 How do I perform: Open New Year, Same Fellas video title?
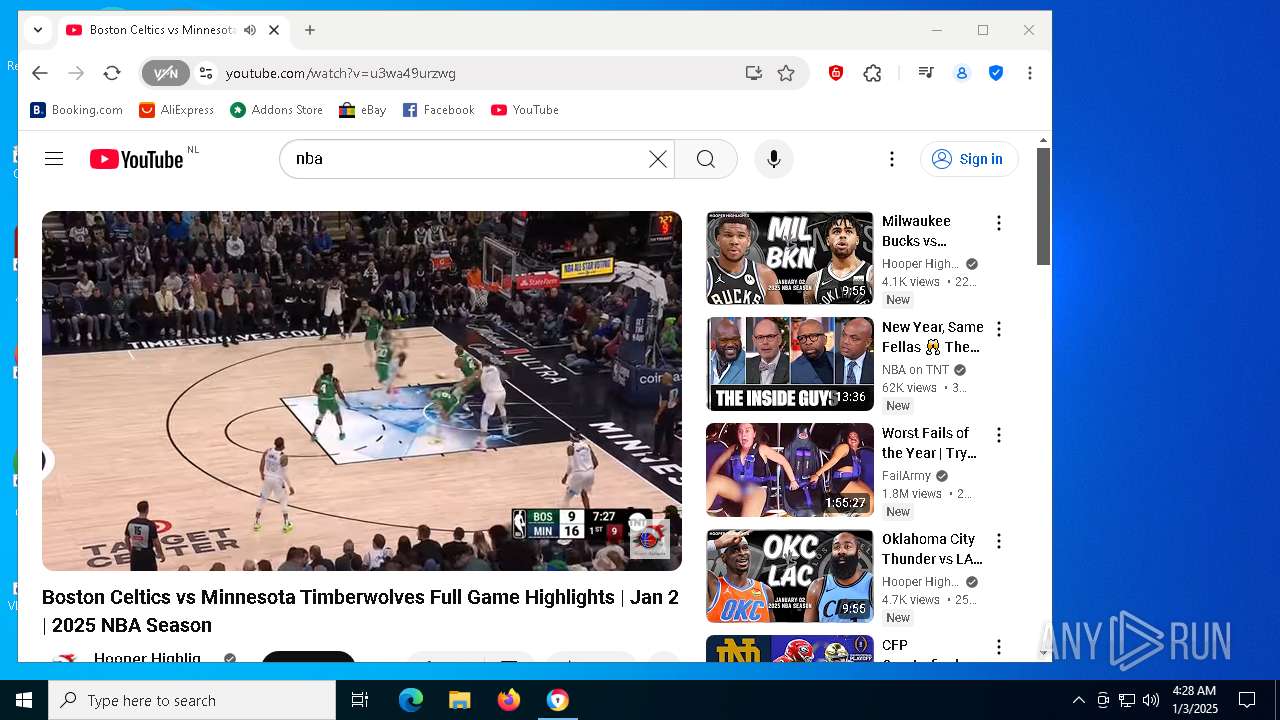[933, 337]
